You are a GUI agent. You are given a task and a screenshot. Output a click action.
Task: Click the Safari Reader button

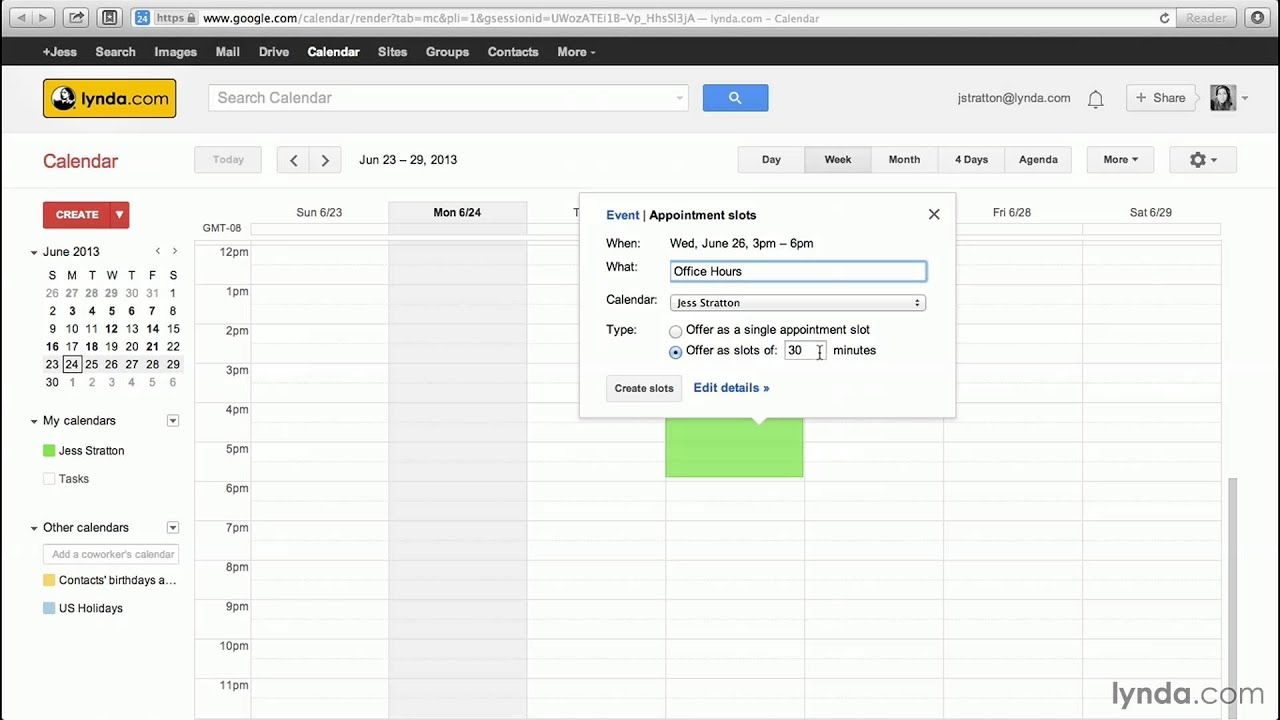[1206, 18]
